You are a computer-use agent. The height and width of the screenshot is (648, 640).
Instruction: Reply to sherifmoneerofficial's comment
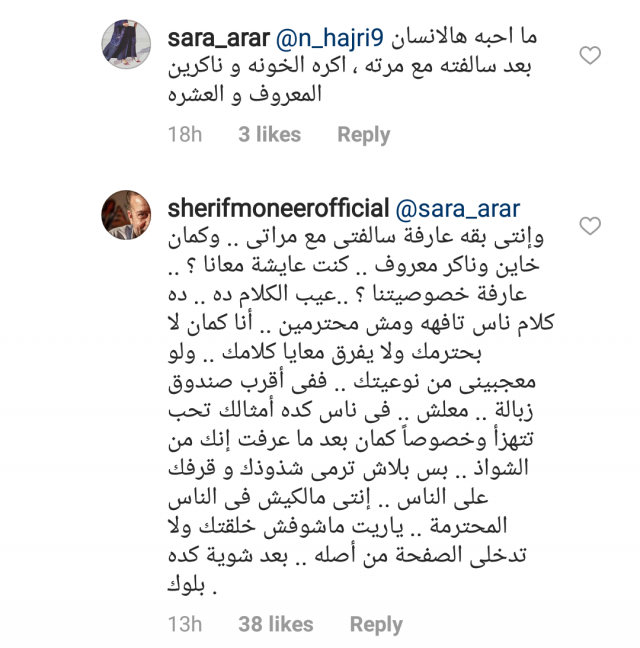click(376, 624)
